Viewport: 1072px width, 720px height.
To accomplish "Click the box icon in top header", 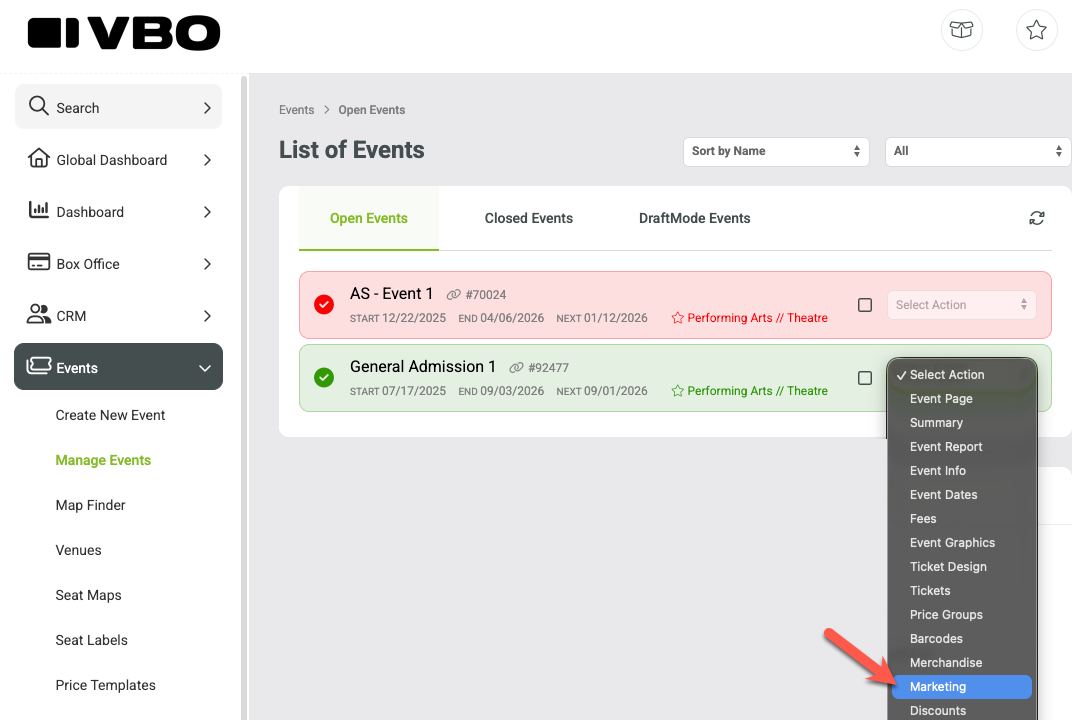I will (961, 30).
